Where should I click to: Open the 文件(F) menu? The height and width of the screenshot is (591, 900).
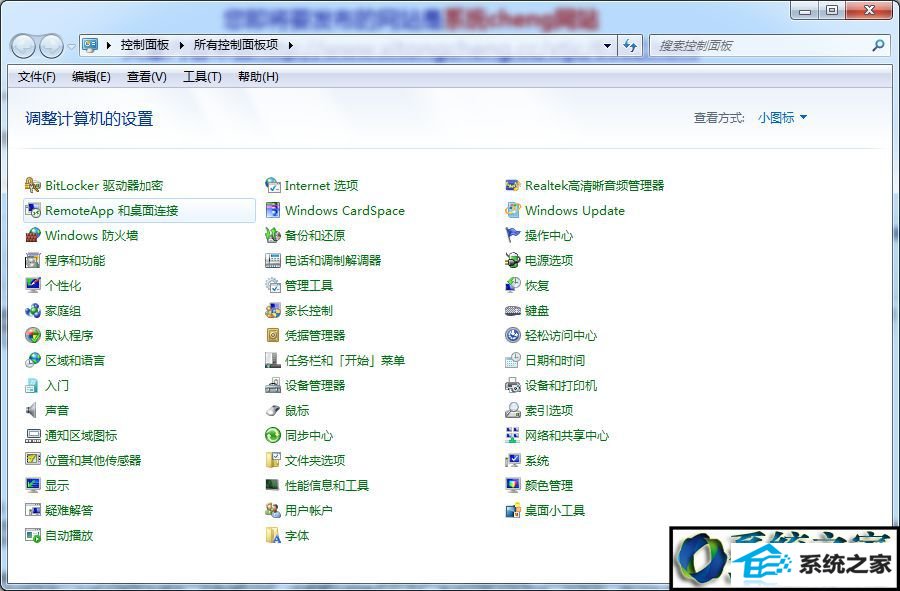click(37, 77)
